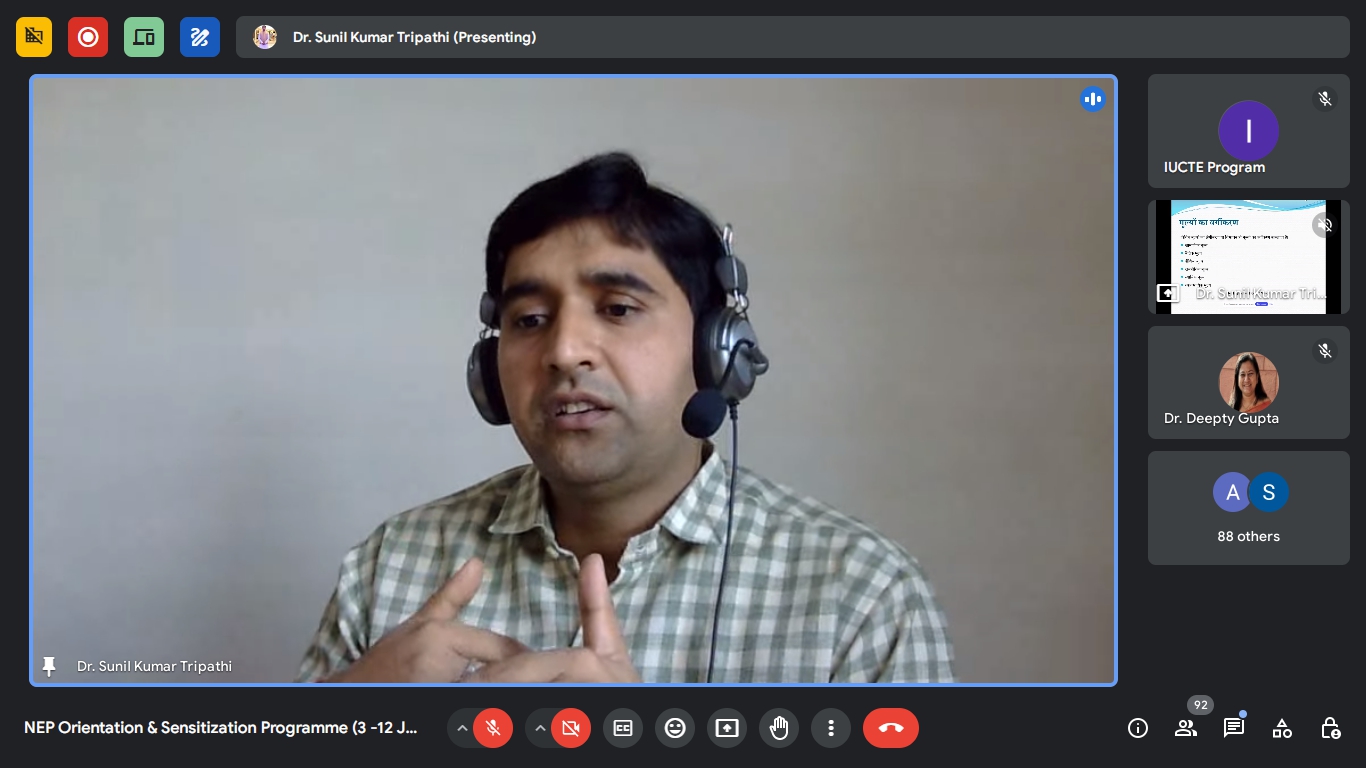
Task: Open the chat messages panel
Action: click(1234, 728)
